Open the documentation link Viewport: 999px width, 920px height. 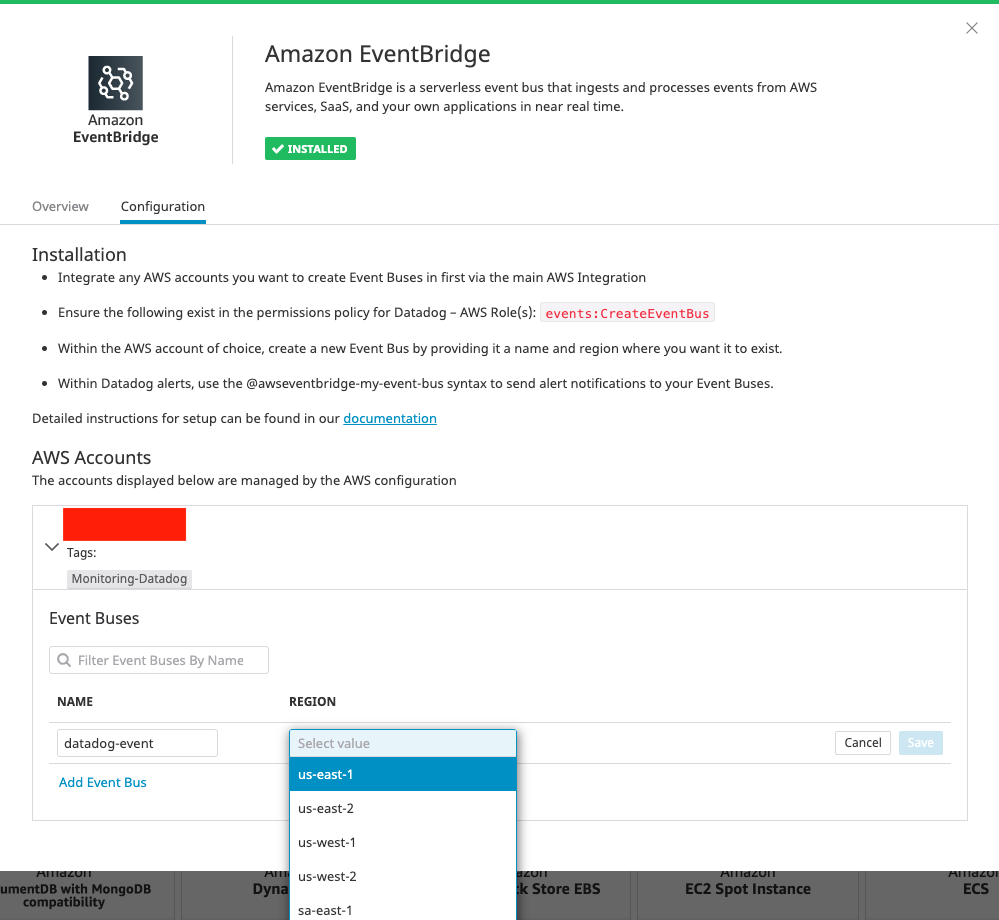coord(390,418)
